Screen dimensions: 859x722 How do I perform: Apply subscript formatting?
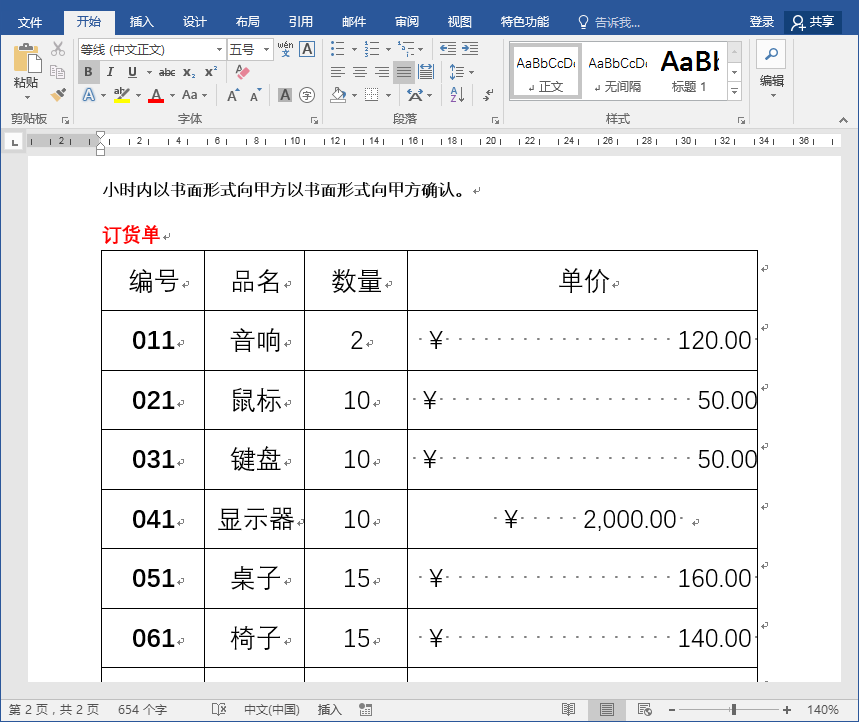coord(190,72)
